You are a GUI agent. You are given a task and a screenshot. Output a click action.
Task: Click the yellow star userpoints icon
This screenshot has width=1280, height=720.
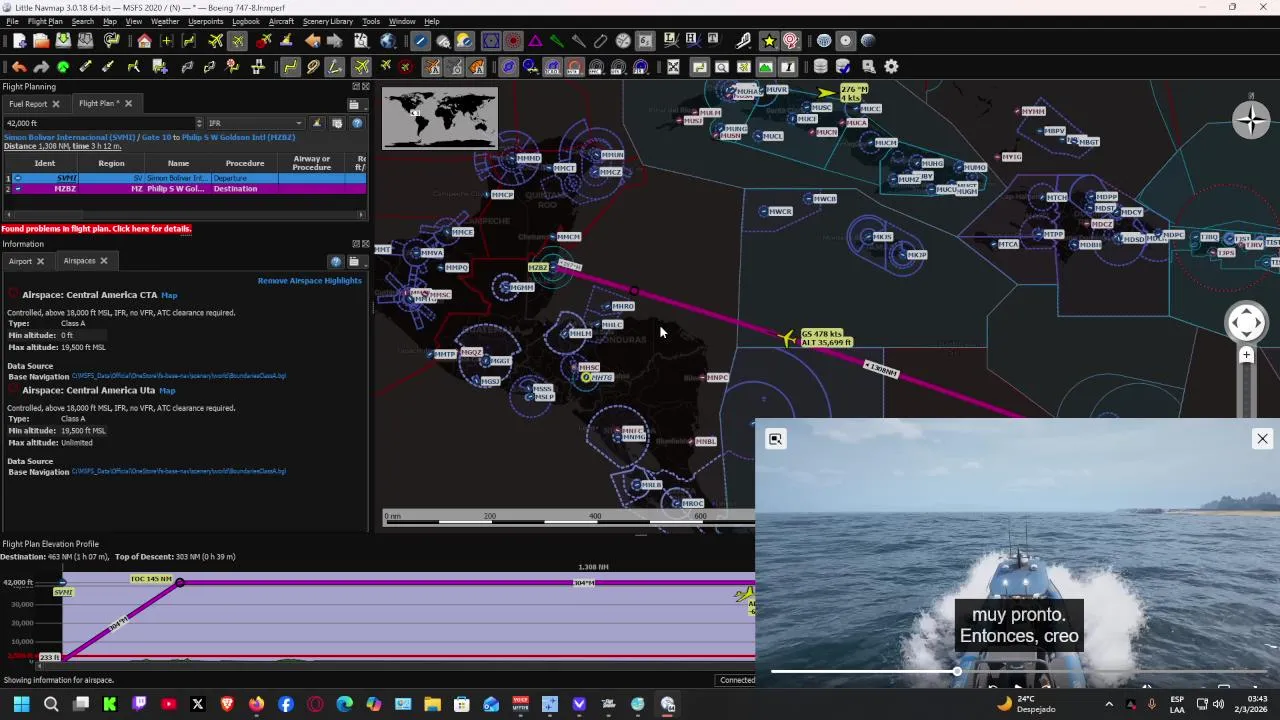(x=768, y=41)
